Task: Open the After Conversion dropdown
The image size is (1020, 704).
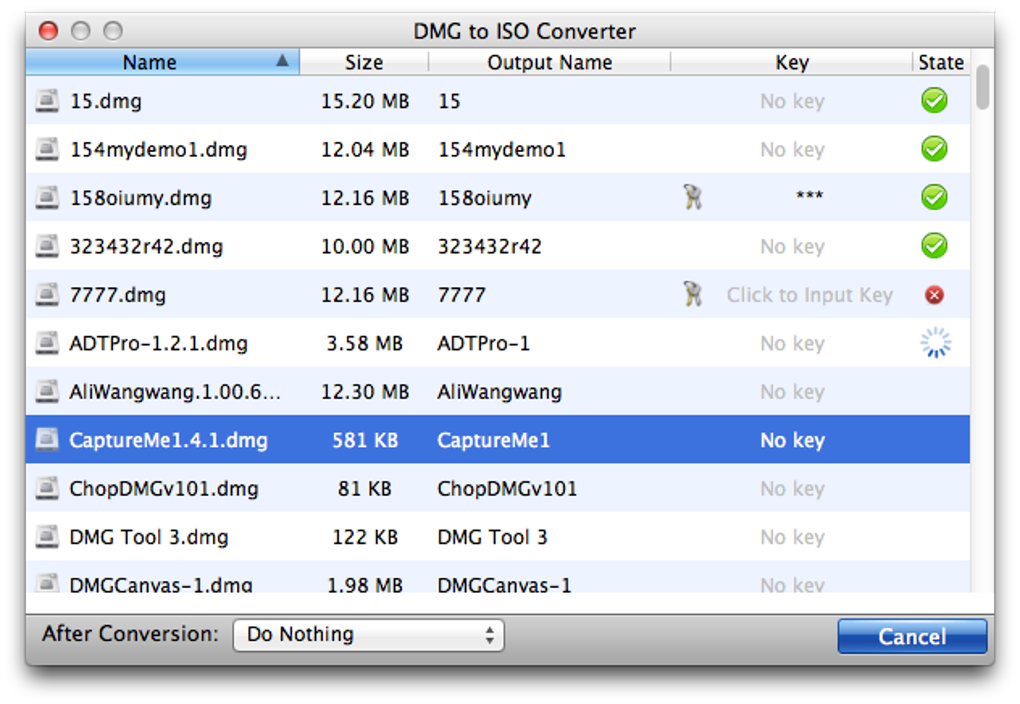Action: tap(368, 635)
